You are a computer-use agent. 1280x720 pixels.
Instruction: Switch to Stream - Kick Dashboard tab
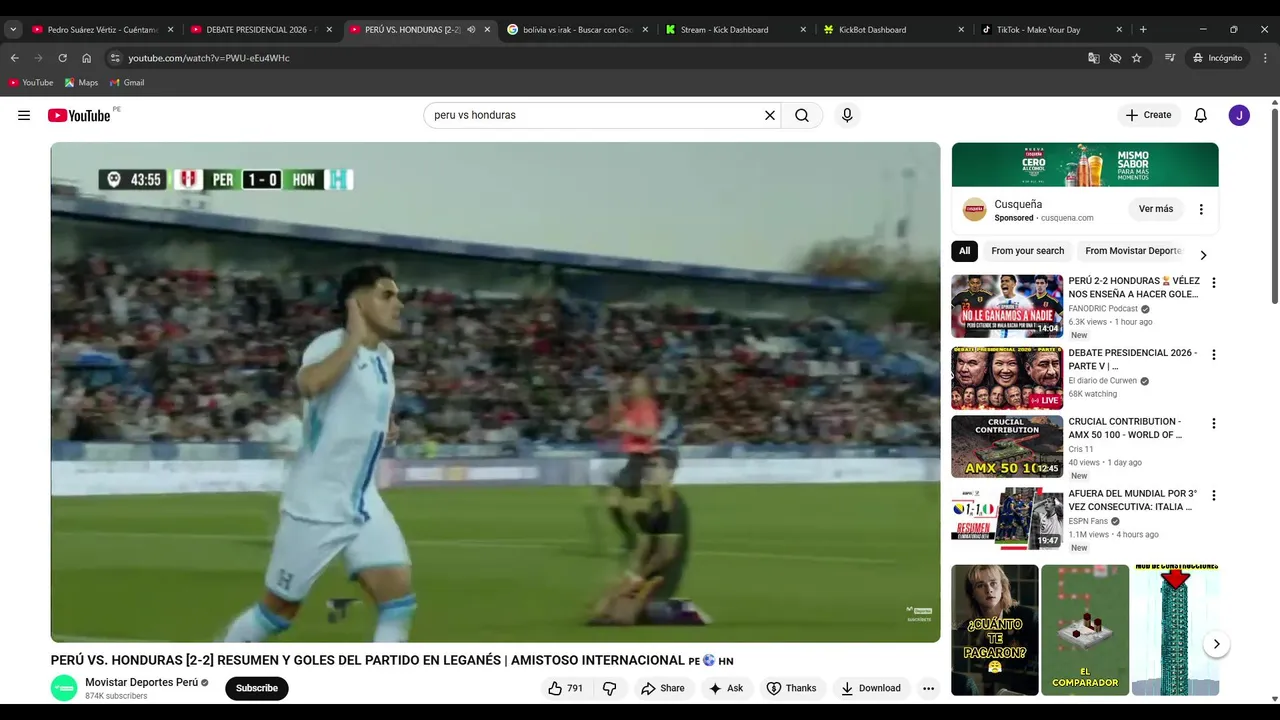click(x=735, y=30)
